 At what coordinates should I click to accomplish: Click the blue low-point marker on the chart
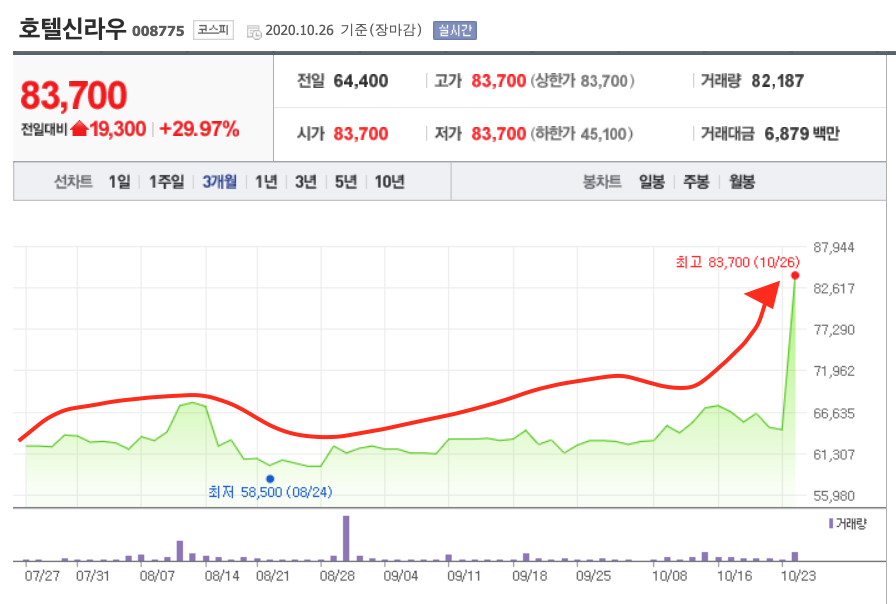click(270, 479)
